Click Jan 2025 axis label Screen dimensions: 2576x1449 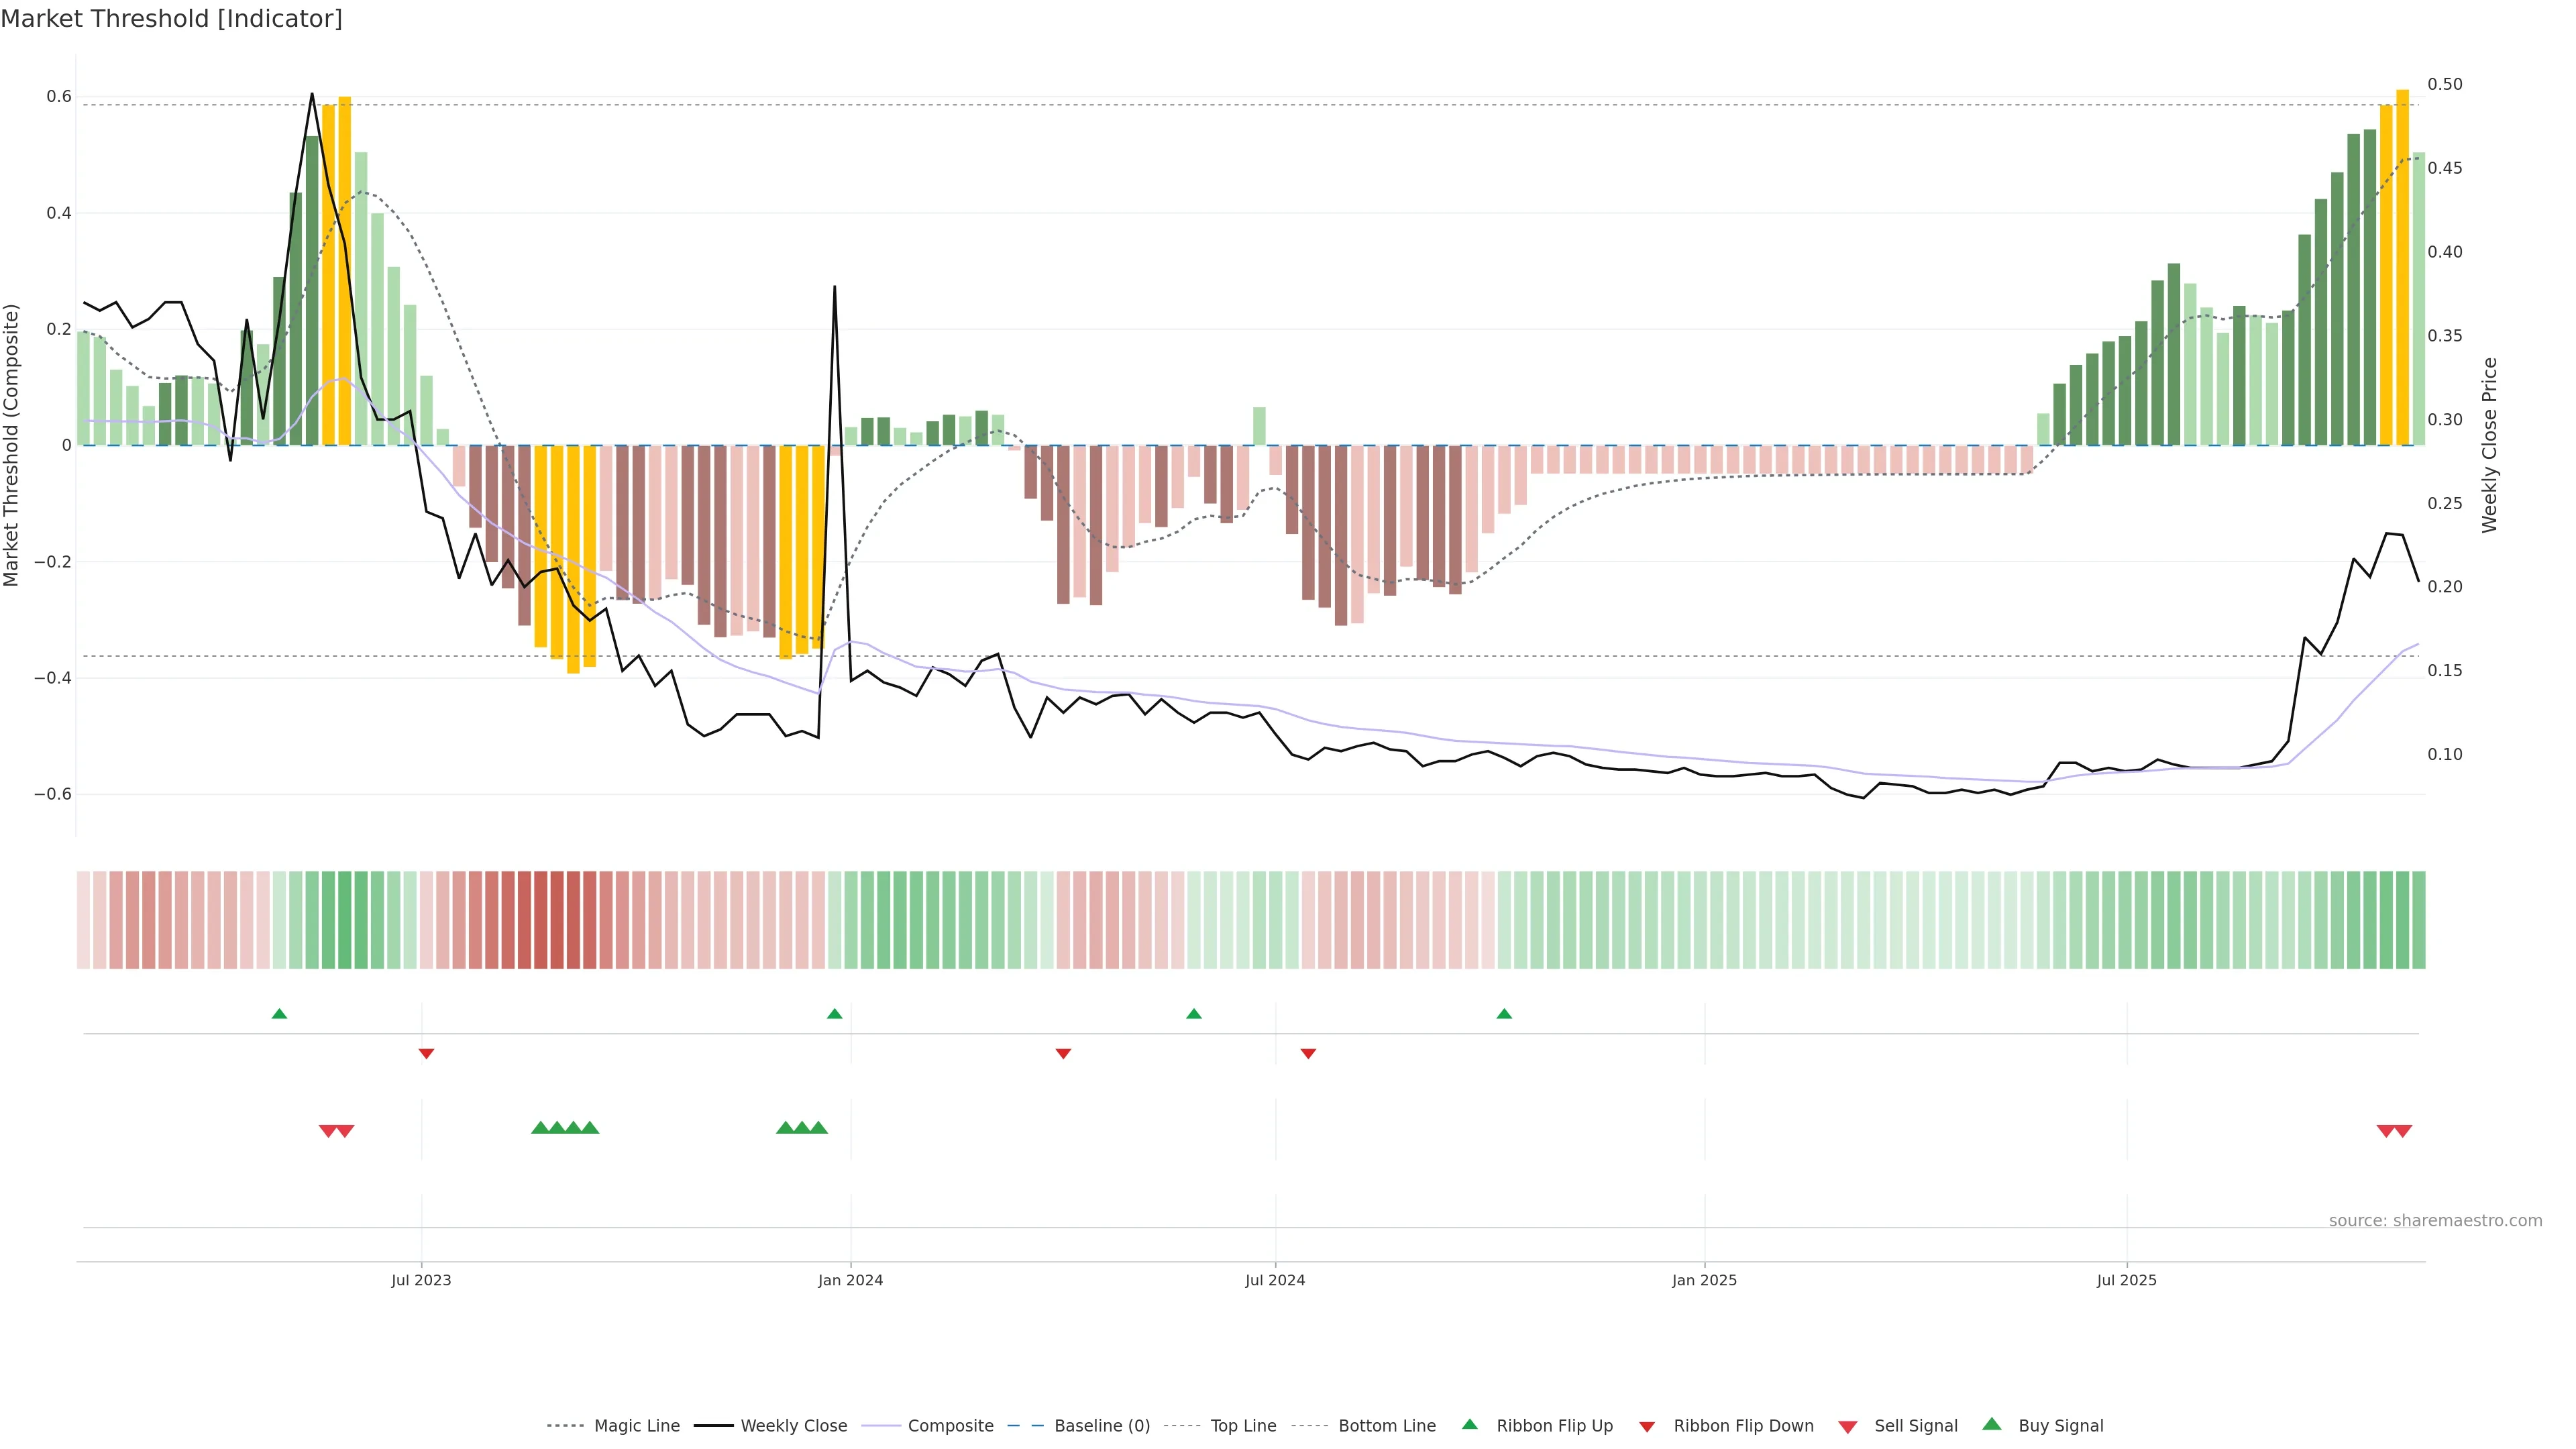pos(1704,1281)
